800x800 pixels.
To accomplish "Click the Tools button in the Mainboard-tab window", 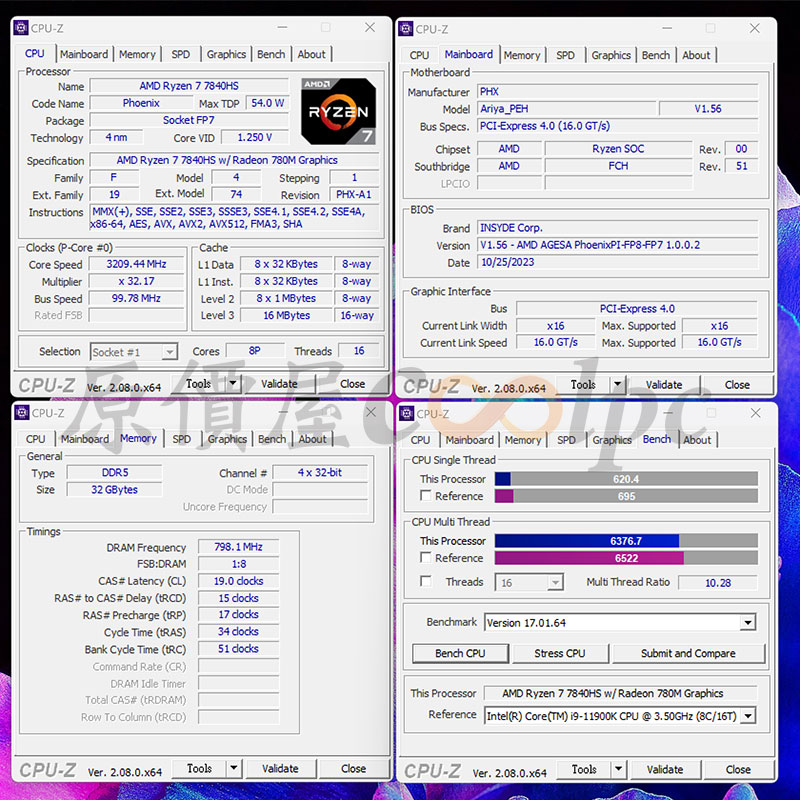I will [x=583, y=384].
